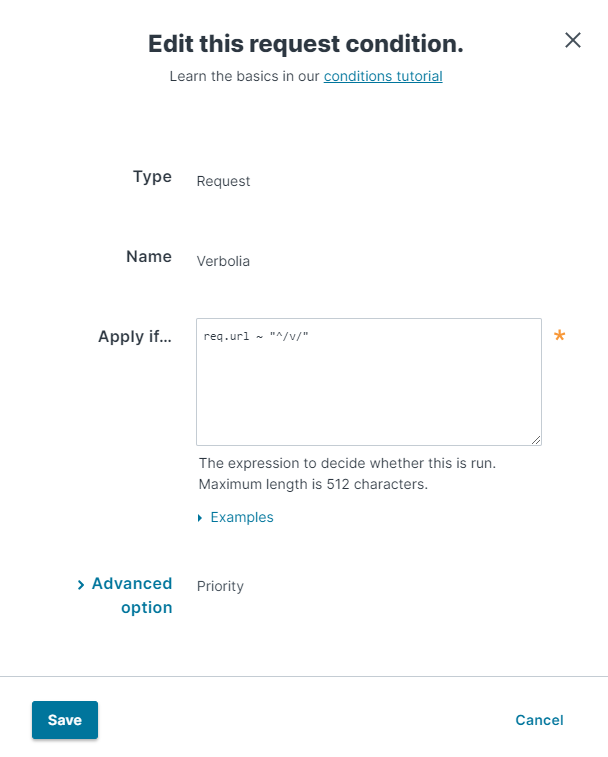608x757 pixels.
Task: Click the expression helper description text
Action: pyautogui.click(x=347, y=474)
